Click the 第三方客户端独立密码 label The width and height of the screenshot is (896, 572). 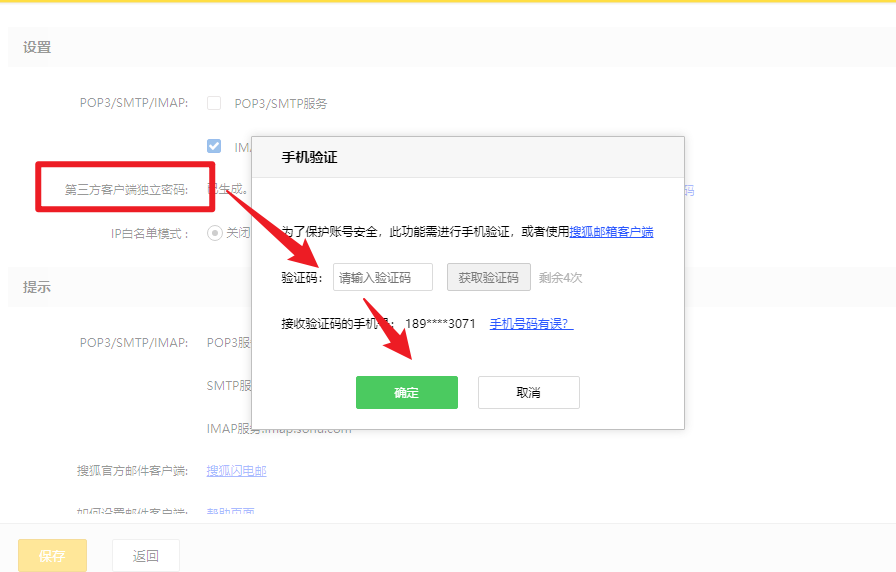[x=126, y=190]
